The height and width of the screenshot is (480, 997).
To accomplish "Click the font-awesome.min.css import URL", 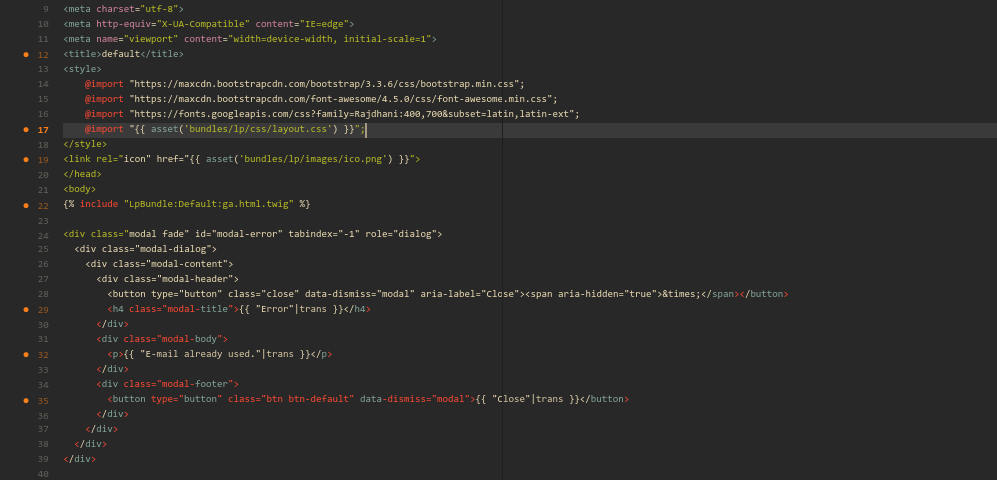I will click(343, 99).
